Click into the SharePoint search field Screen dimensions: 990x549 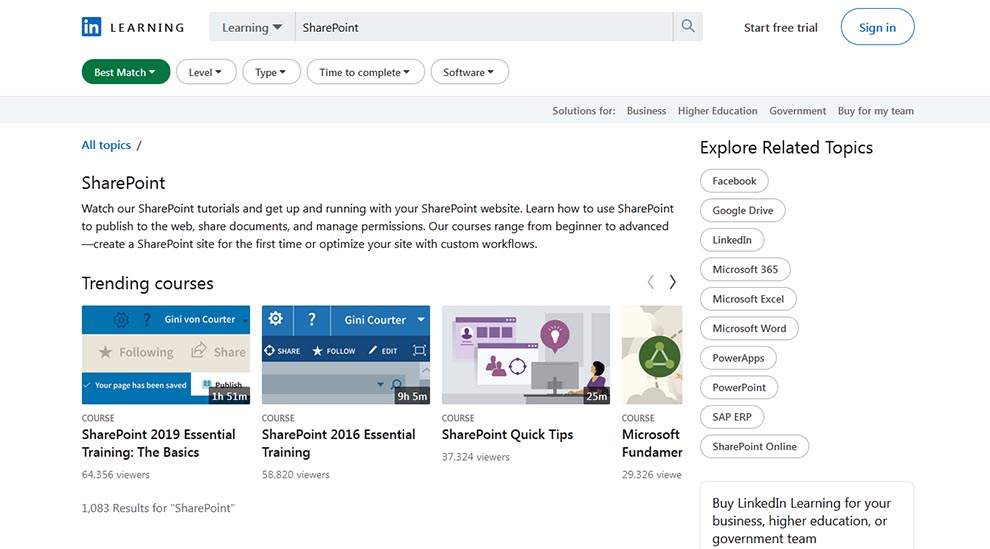point(484,27)
